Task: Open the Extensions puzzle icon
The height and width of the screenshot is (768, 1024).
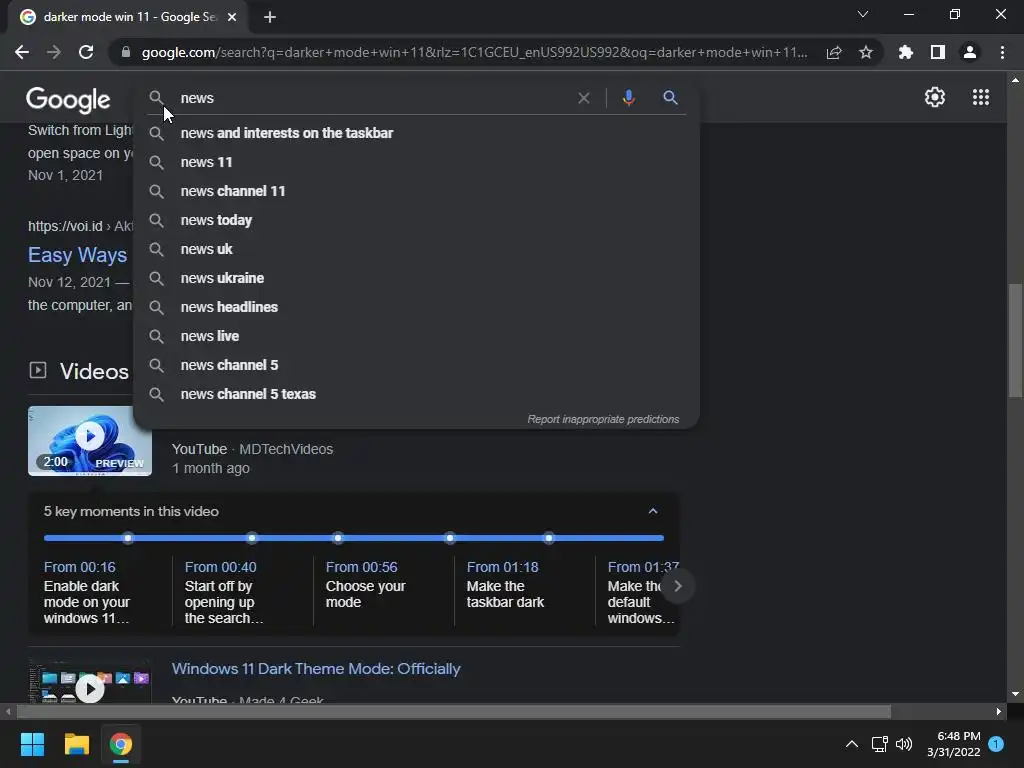Action: (x=905, y=52)
